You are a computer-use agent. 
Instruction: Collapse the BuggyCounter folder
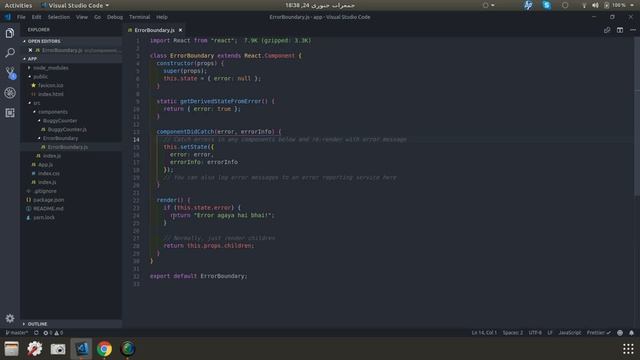(x=60, y=121)
